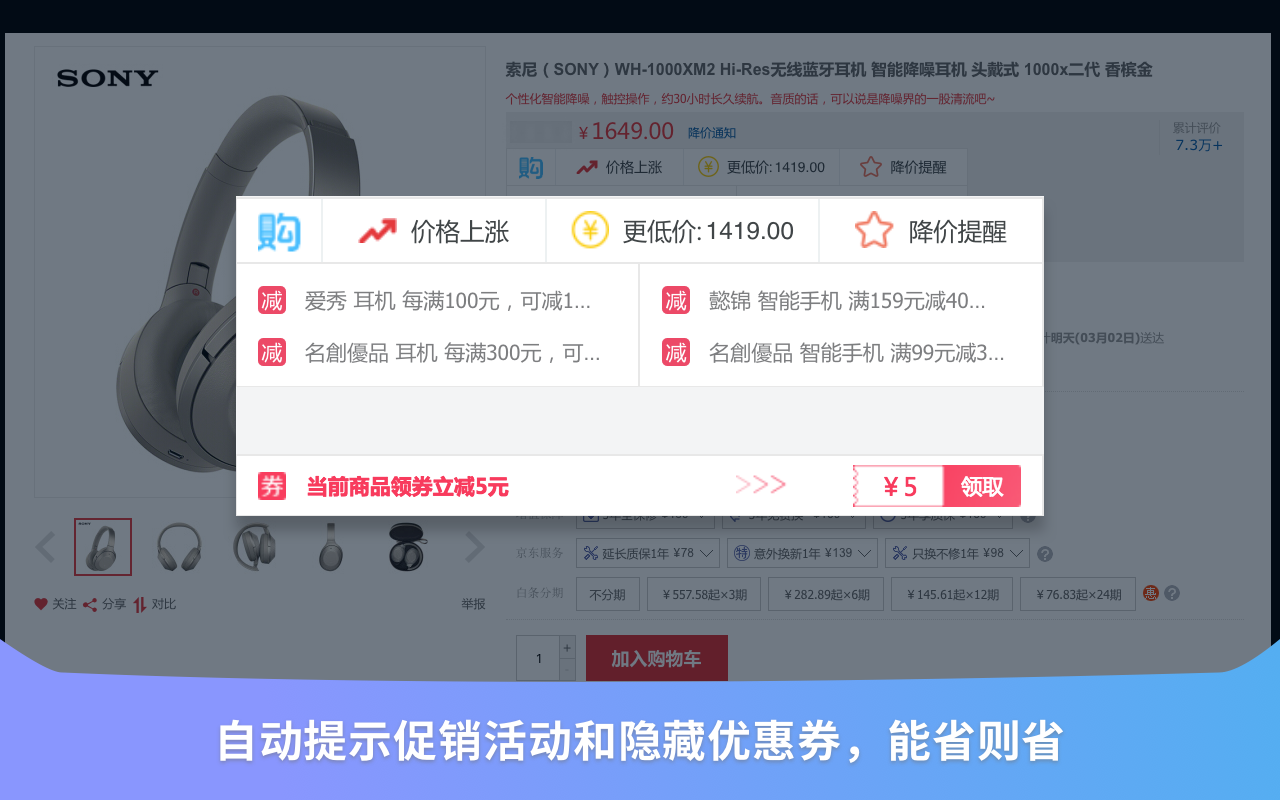Viewport: 1280px width, 800px height.
Task: Open the 爱秀 耳机 每满100元 promotion
Action: (x=448, y=300)
